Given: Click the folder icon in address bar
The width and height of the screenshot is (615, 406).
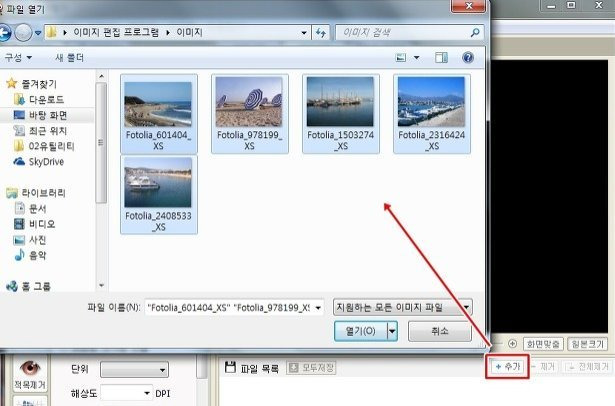Looking at the screenshot, I should point(51,32).
